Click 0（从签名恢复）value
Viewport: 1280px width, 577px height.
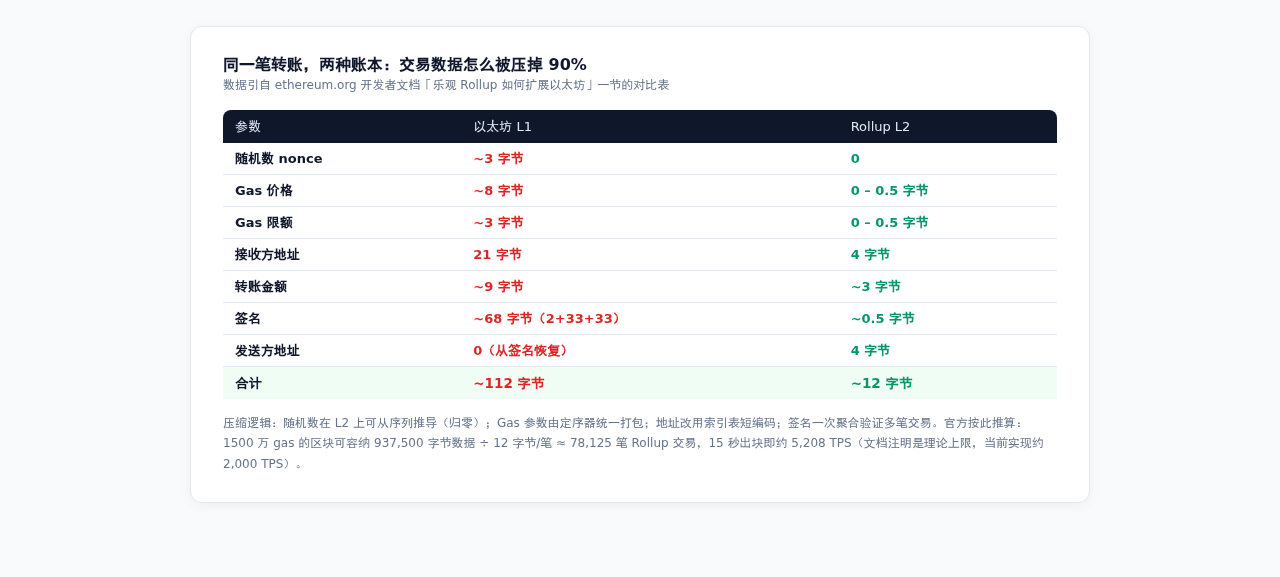tap(523, 351)
